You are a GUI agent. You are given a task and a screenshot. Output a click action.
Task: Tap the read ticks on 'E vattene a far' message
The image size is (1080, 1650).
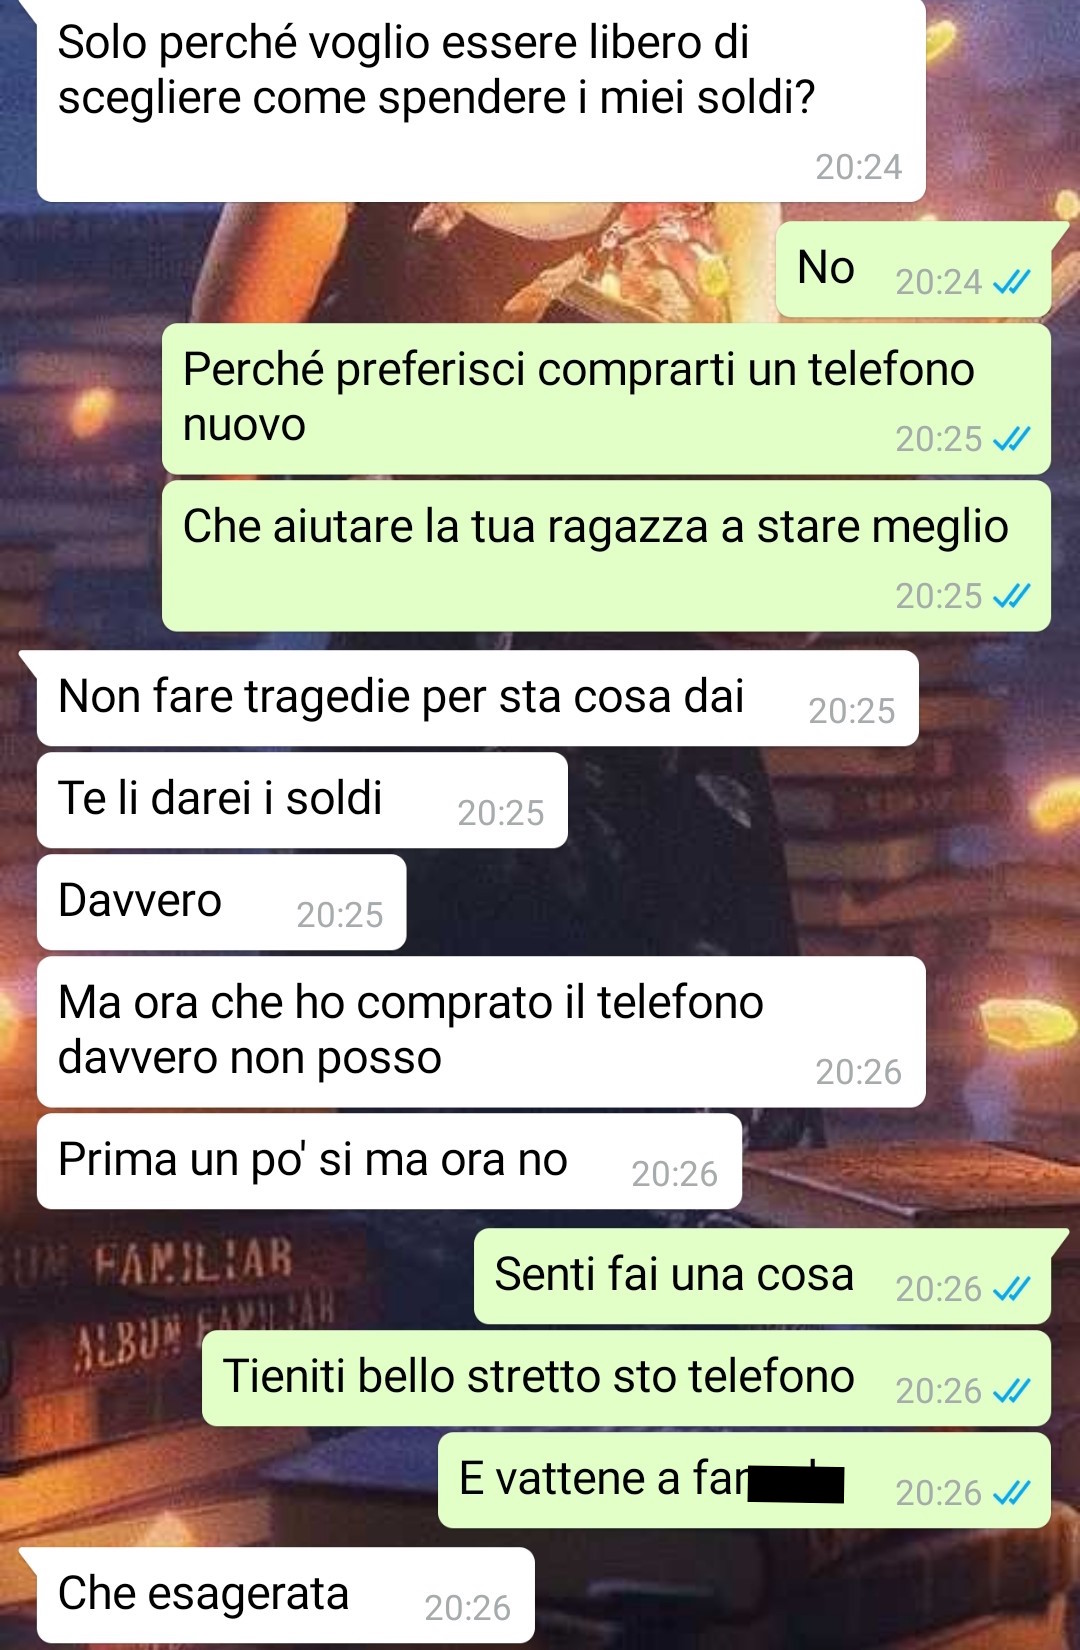pyautogui.click(x=1011, y=1494)
